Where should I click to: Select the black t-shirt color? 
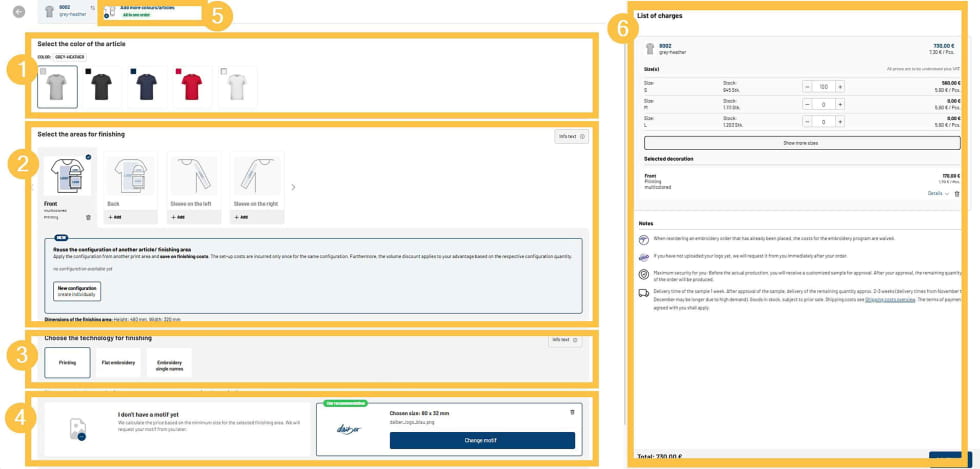[x=101, y=87]
